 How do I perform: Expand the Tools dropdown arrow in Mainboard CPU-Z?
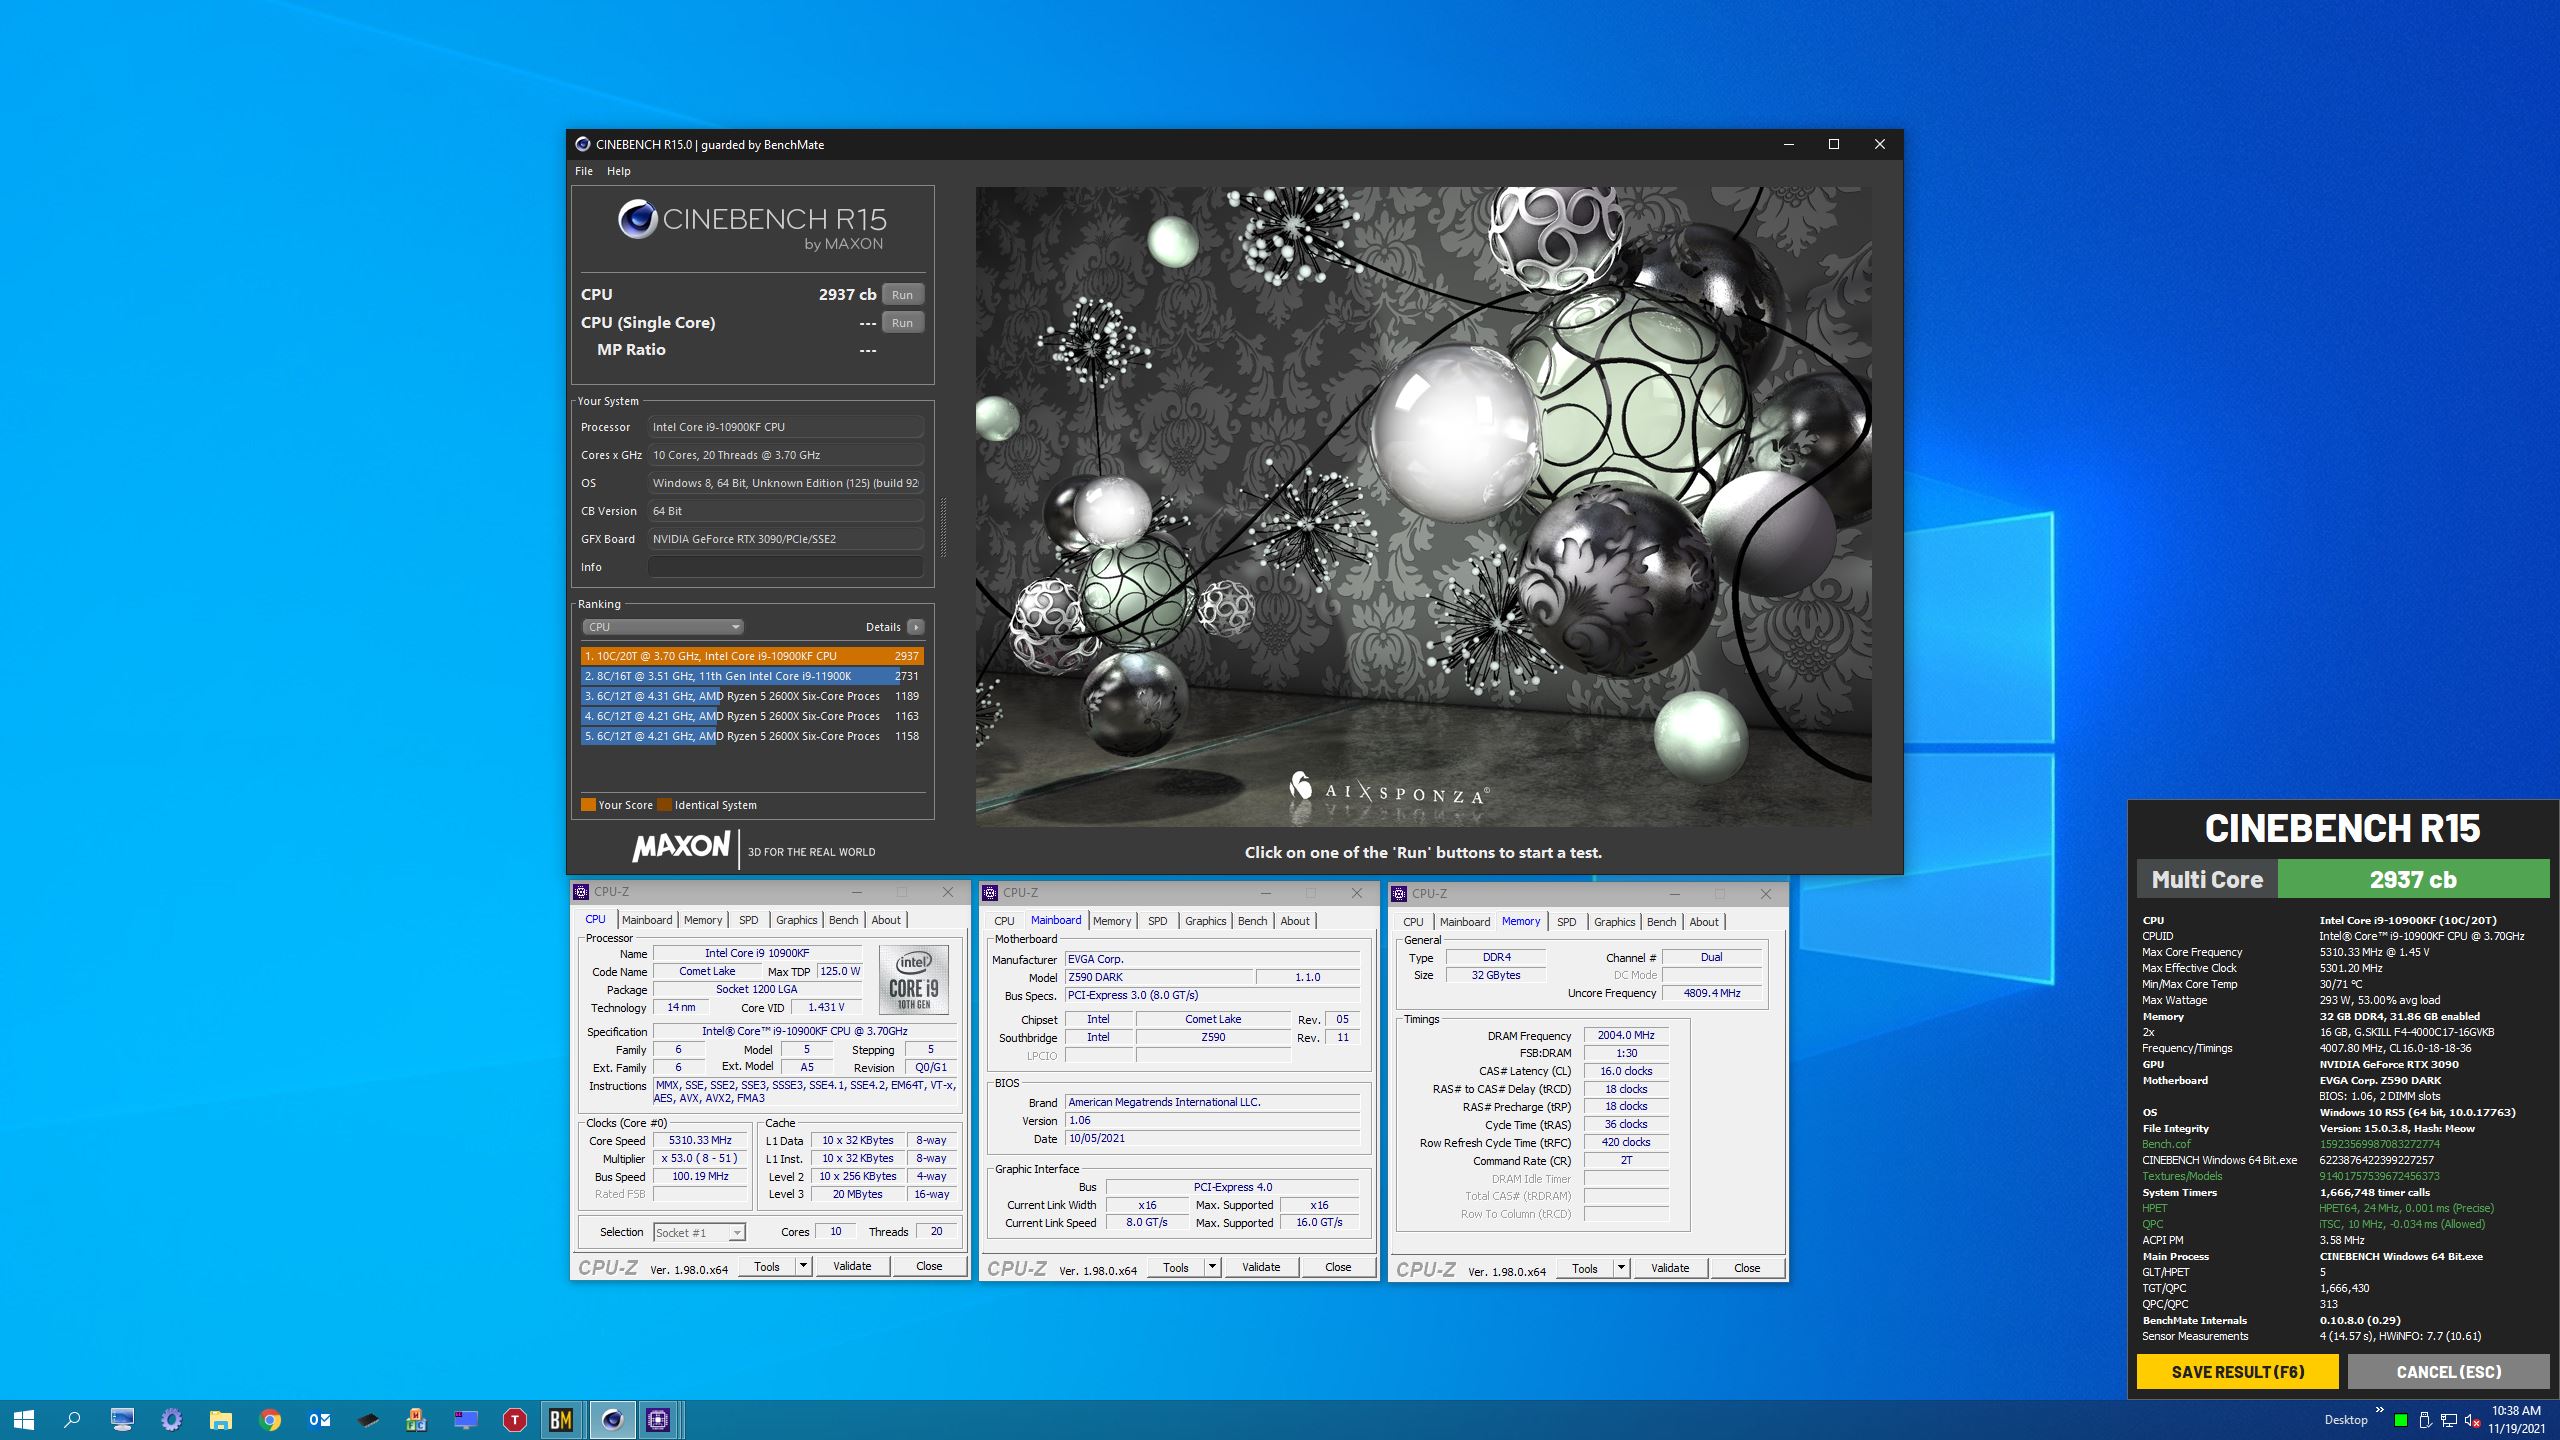1212,1267
